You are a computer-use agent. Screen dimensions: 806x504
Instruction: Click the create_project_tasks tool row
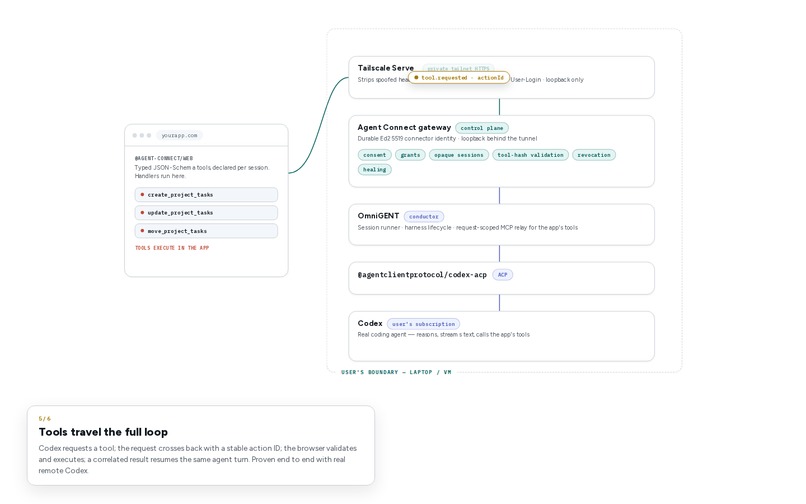(206, 194)
